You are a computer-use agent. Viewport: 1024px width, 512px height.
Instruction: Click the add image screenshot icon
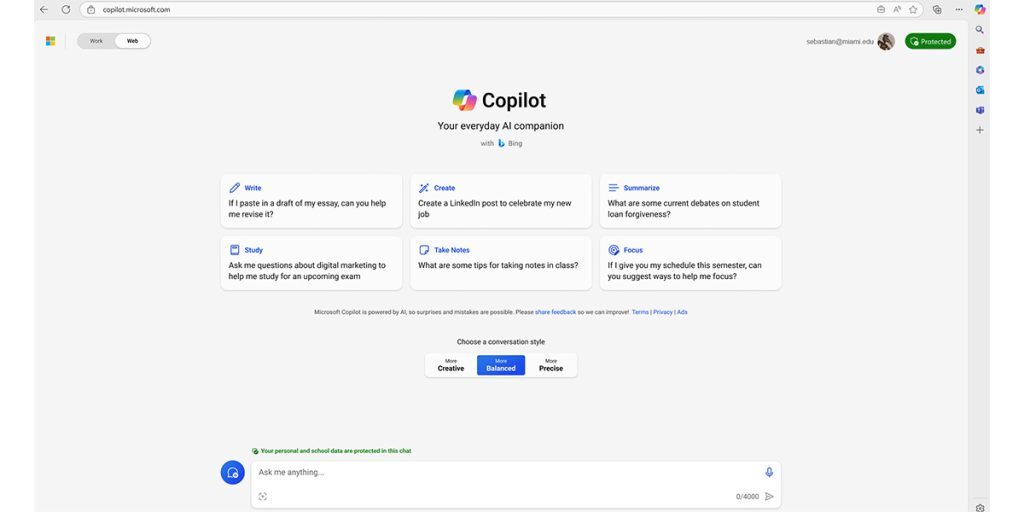pos(263,496)
